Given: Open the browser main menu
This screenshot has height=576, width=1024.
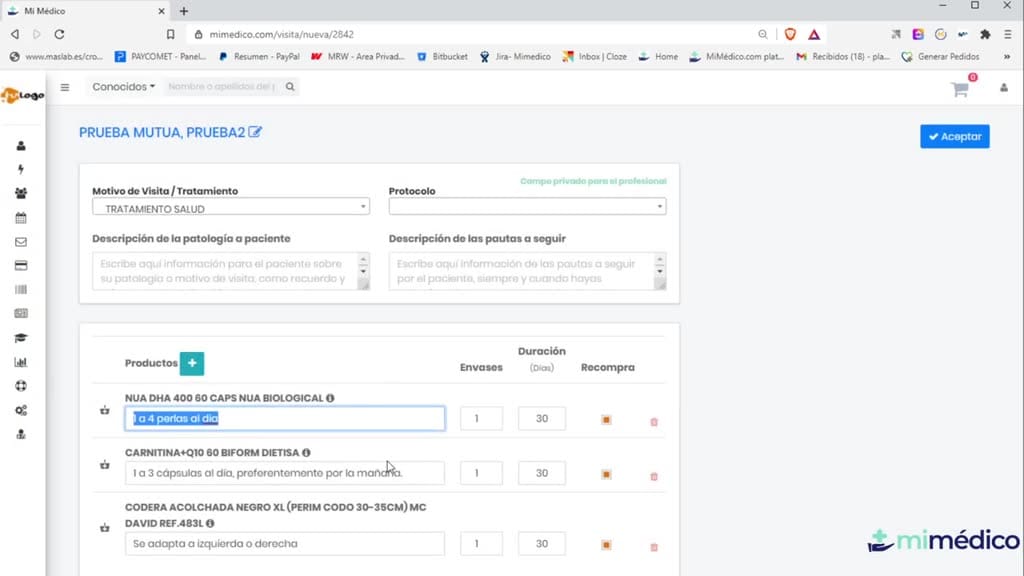Looking at the screenshot, I should pyautogui.click(x=1008, y=34).
